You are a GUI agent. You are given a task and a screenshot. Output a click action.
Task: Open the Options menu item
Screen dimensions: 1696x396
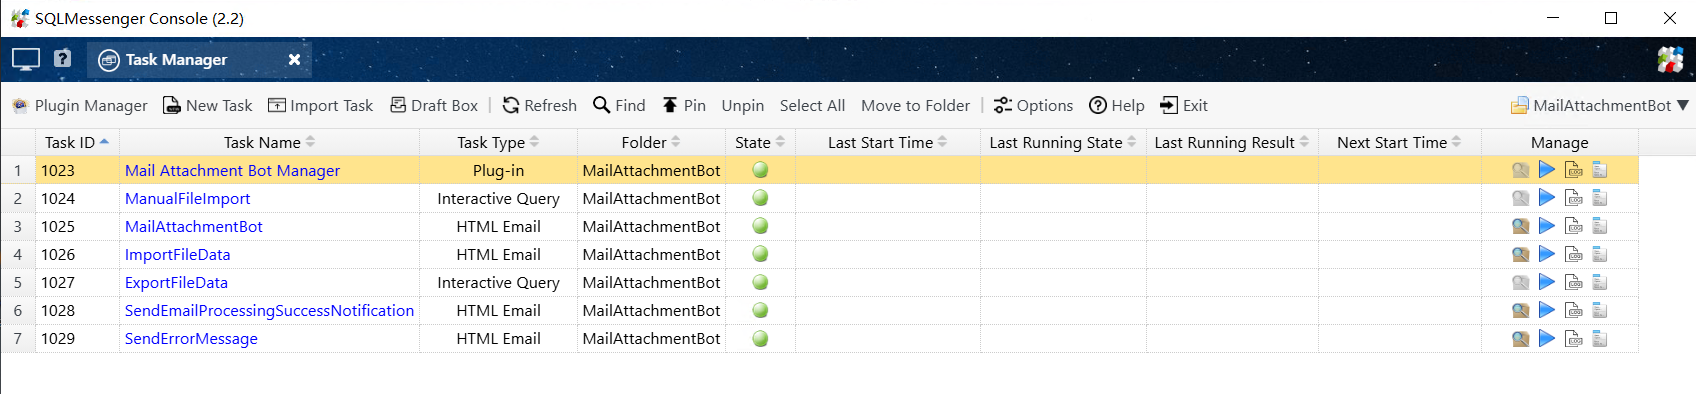click(1033, 106)
